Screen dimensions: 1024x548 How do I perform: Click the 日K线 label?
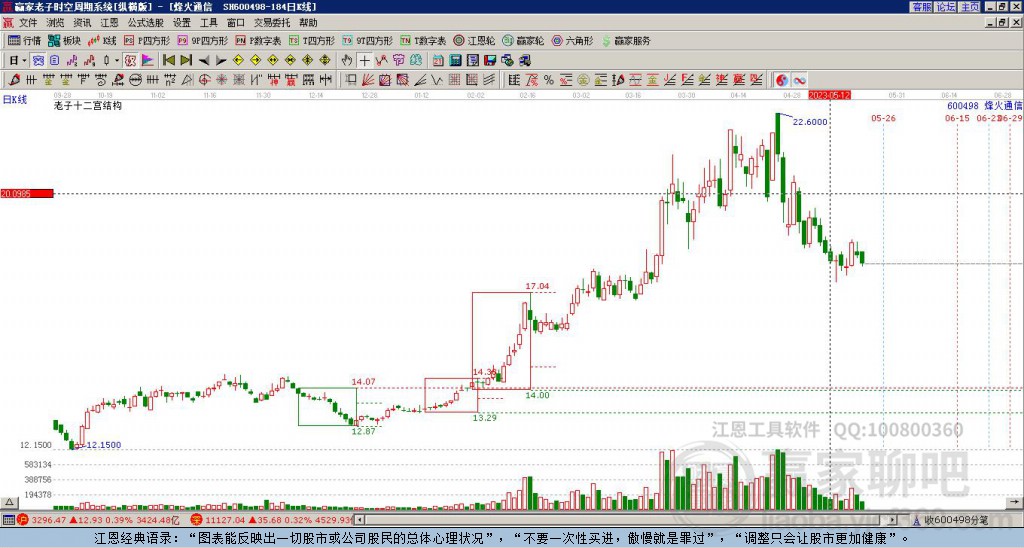[x=14, y=99]
